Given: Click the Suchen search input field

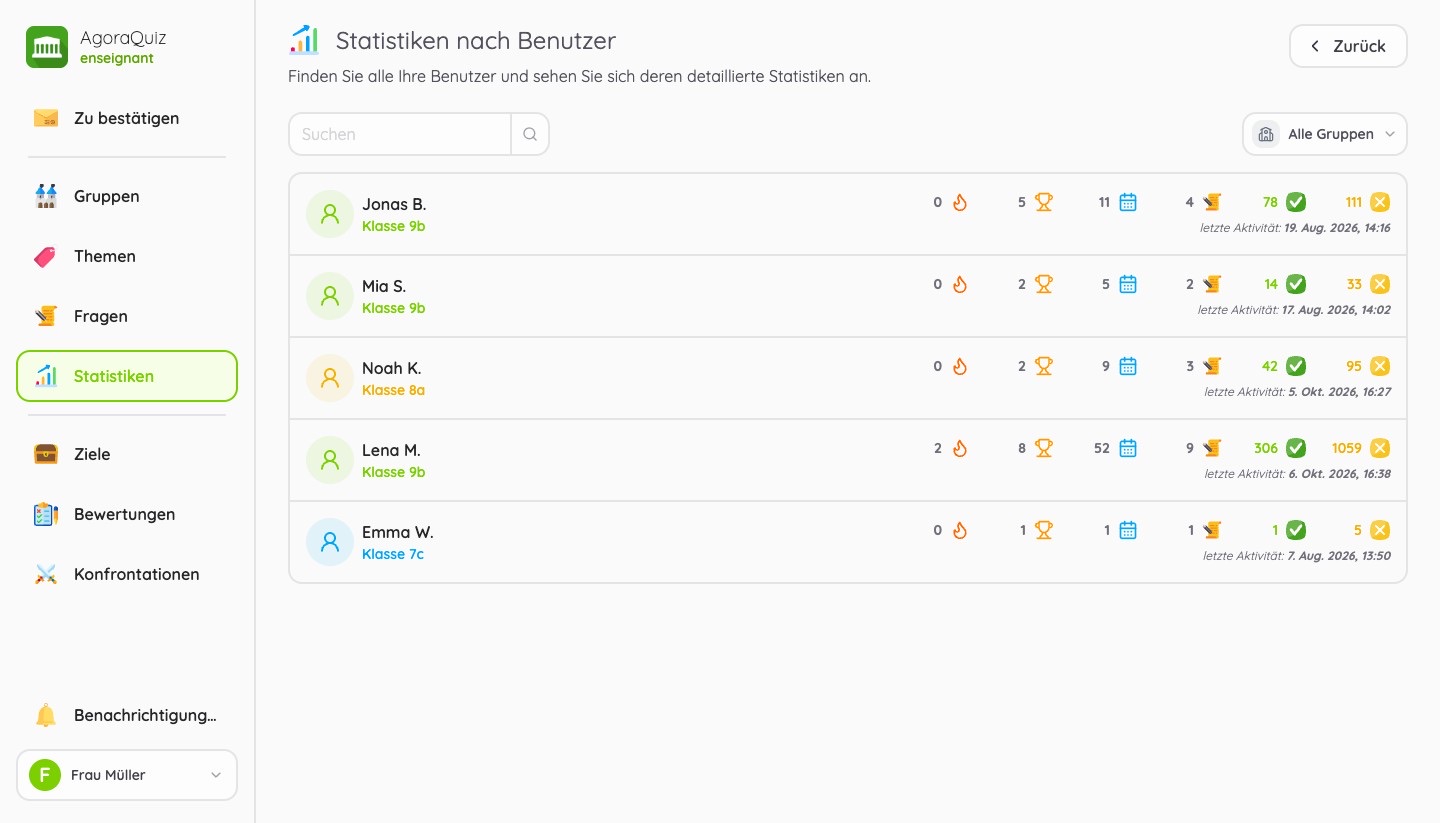Looking at the screenshot, I should point(400,134).
